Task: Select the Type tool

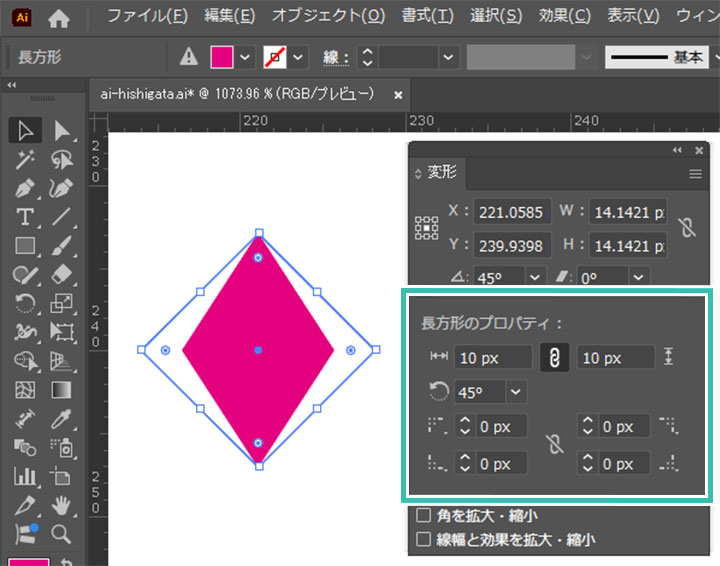Action: click(25, 216)
